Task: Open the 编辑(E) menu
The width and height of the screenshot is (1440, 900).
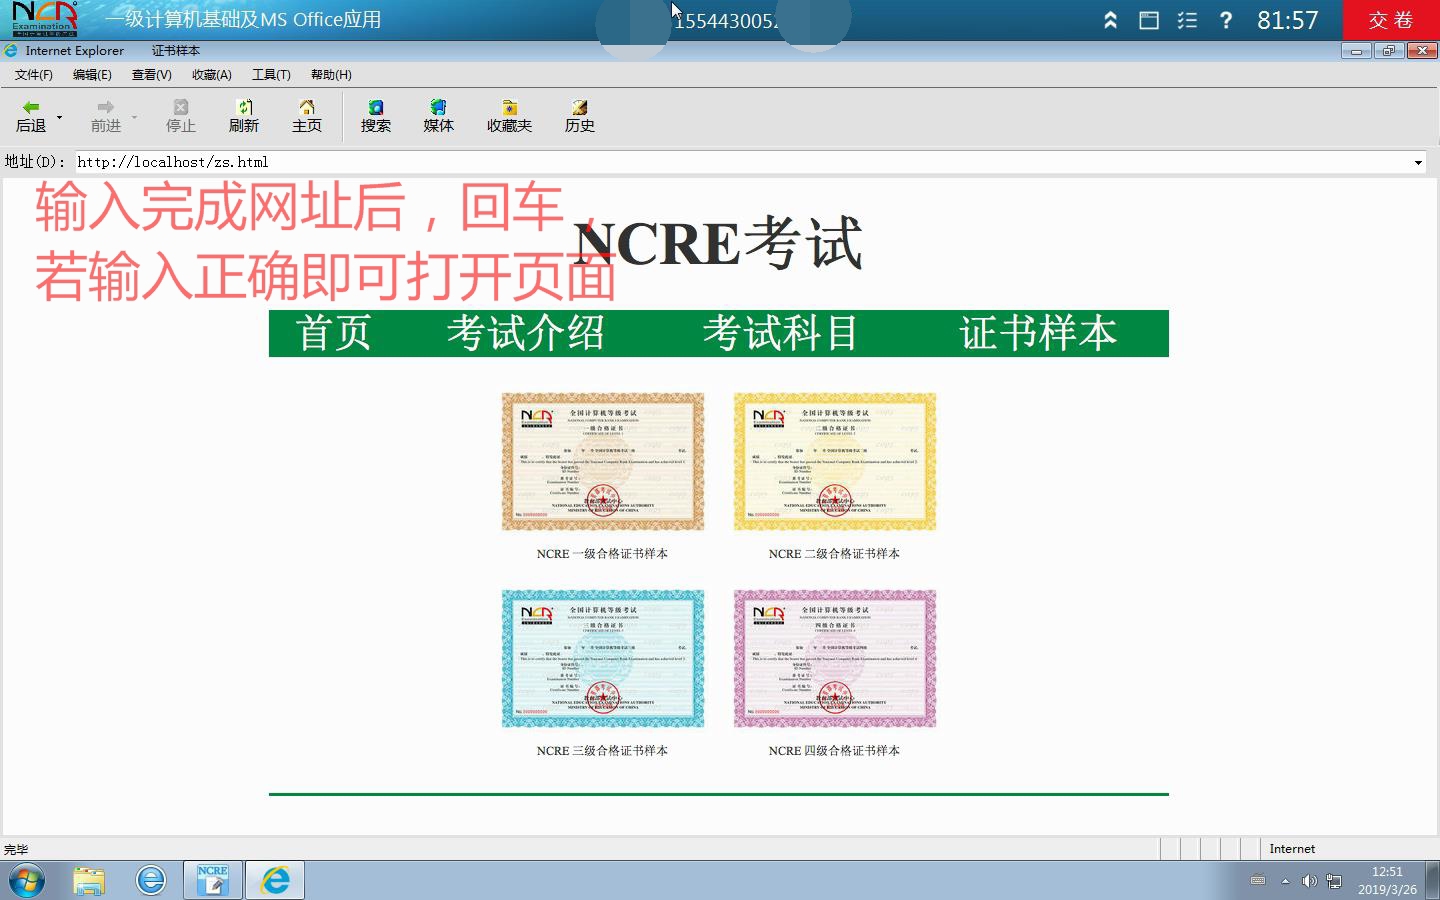Action: pos(92,75)
